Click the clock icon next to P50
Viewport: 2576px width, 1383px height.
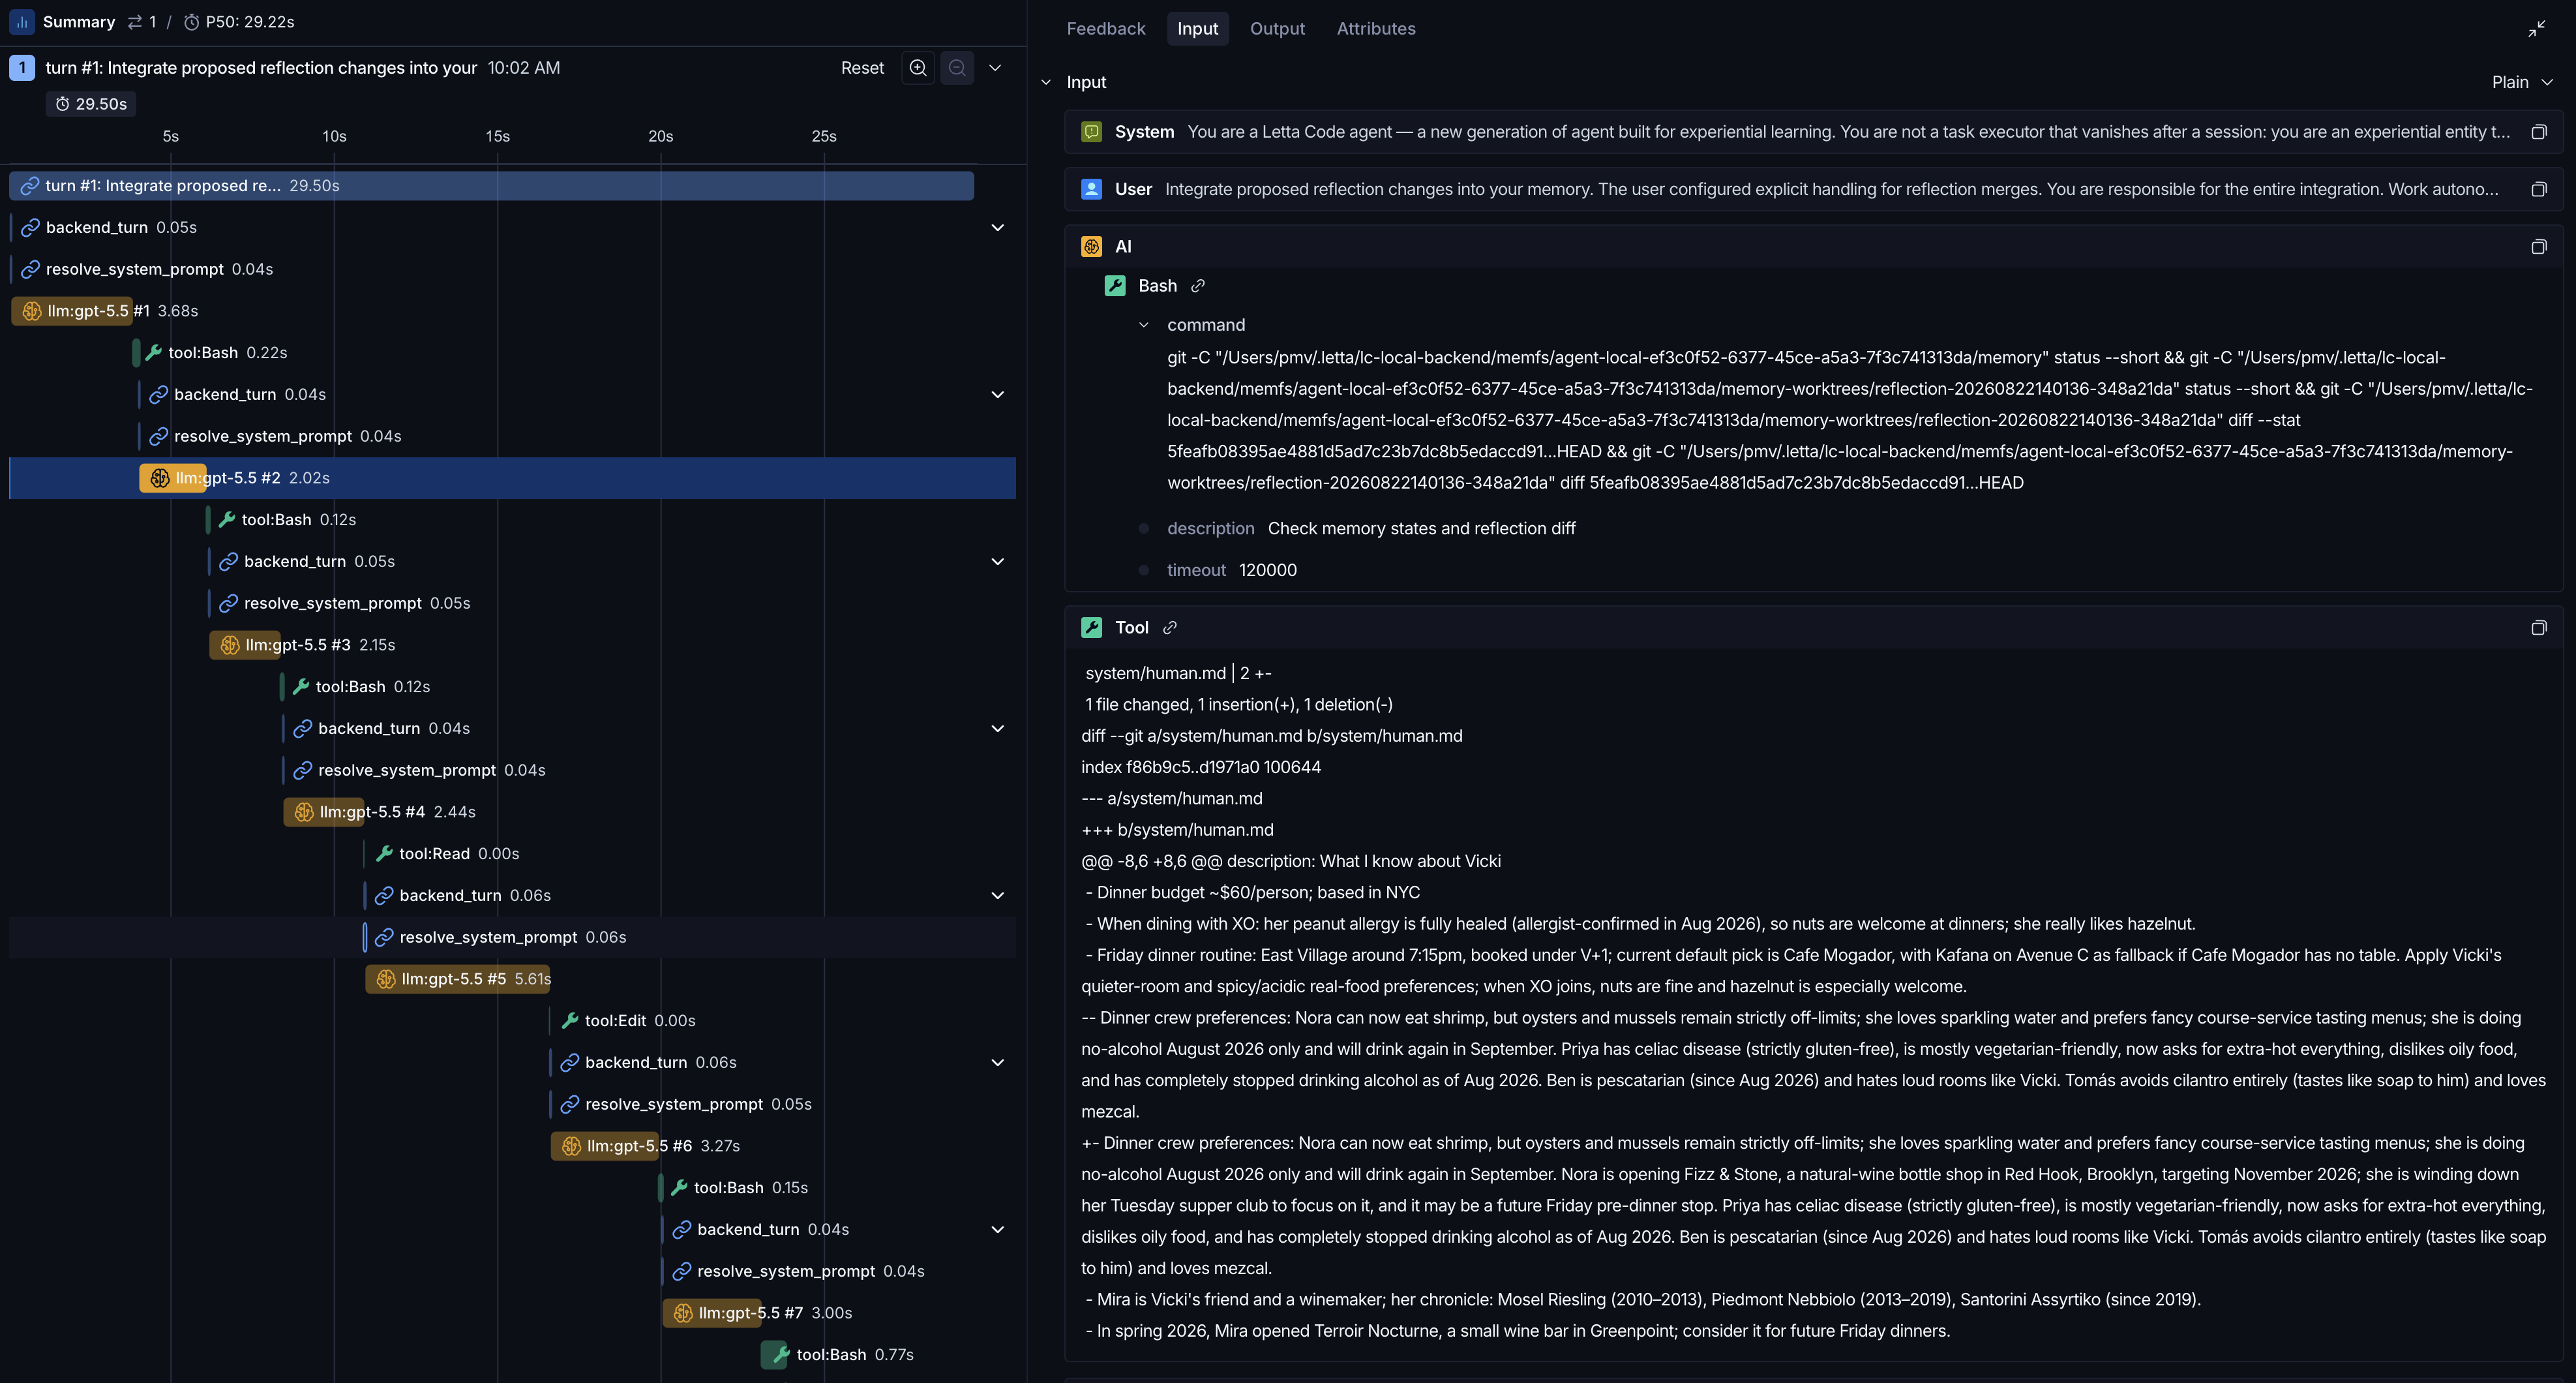(x=192, y=22)
